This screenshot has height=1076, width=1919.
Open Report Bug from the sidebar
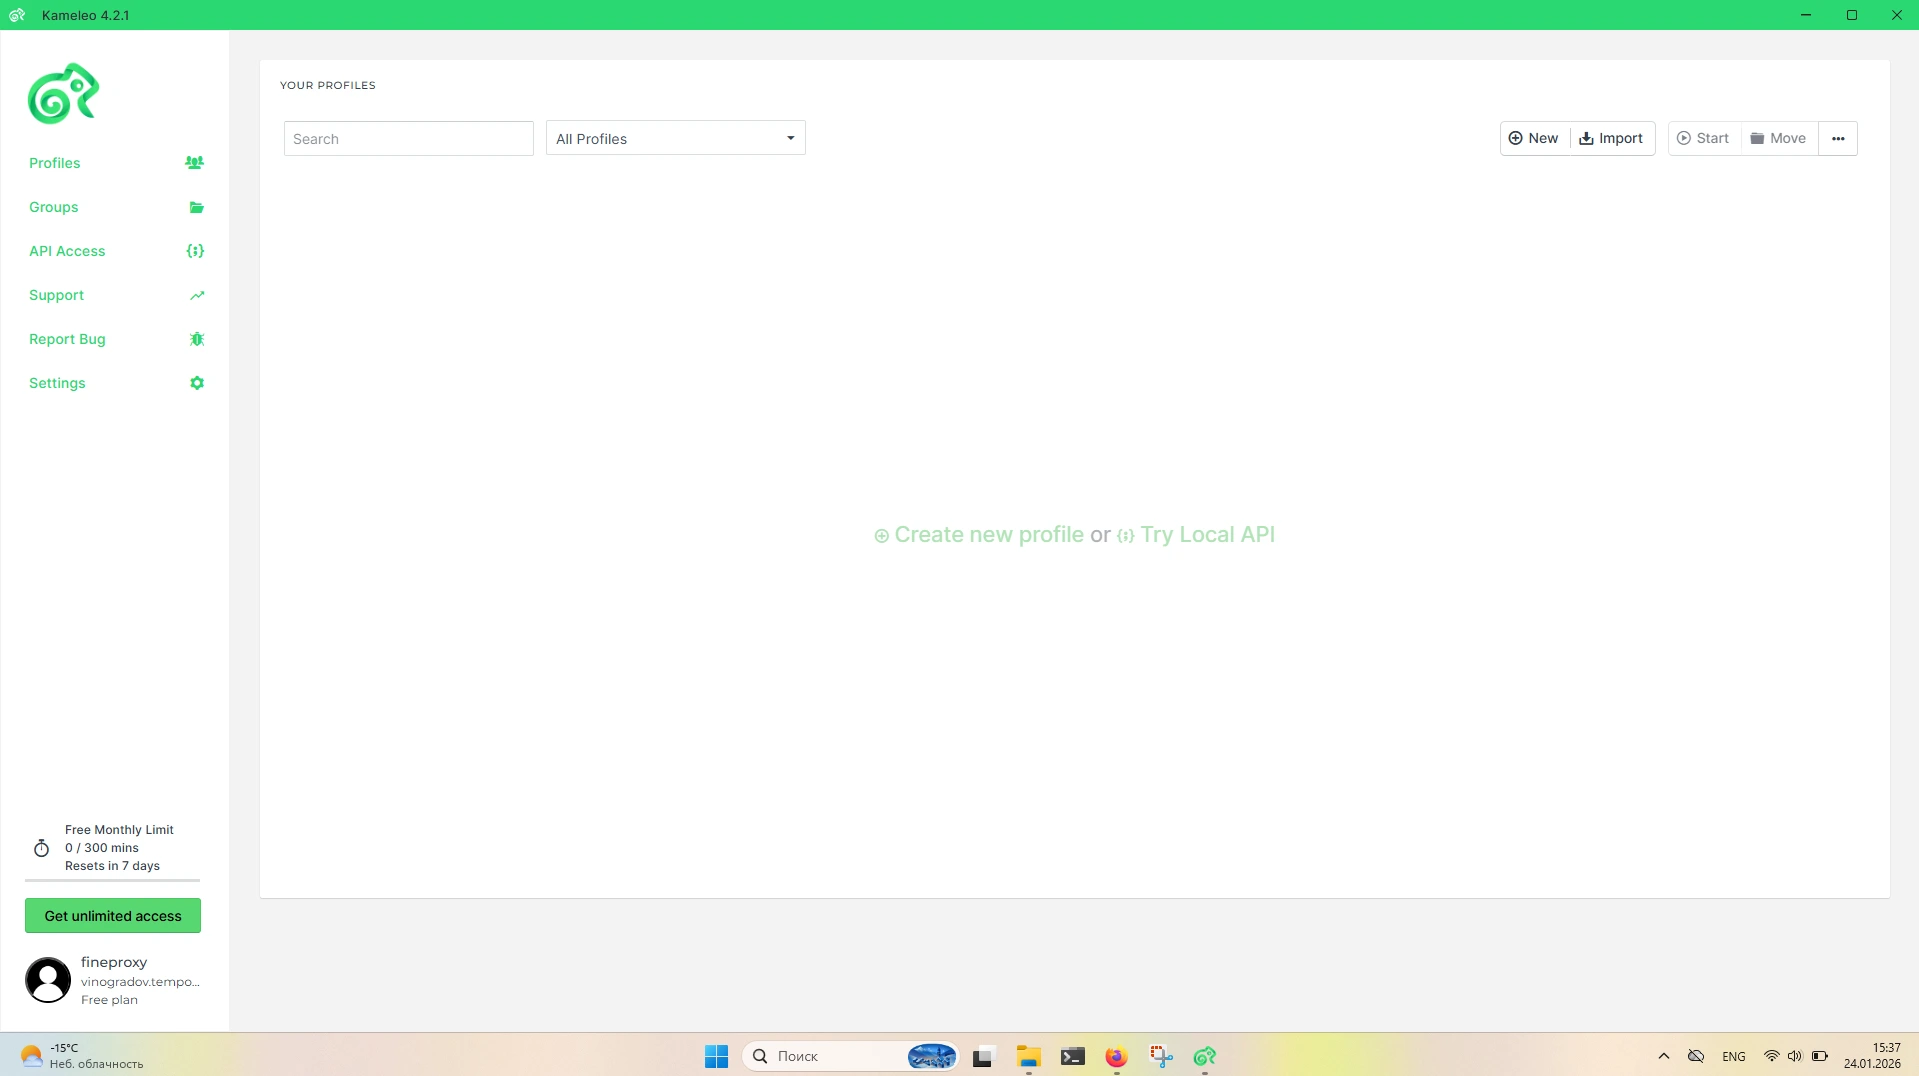[67, 339]
